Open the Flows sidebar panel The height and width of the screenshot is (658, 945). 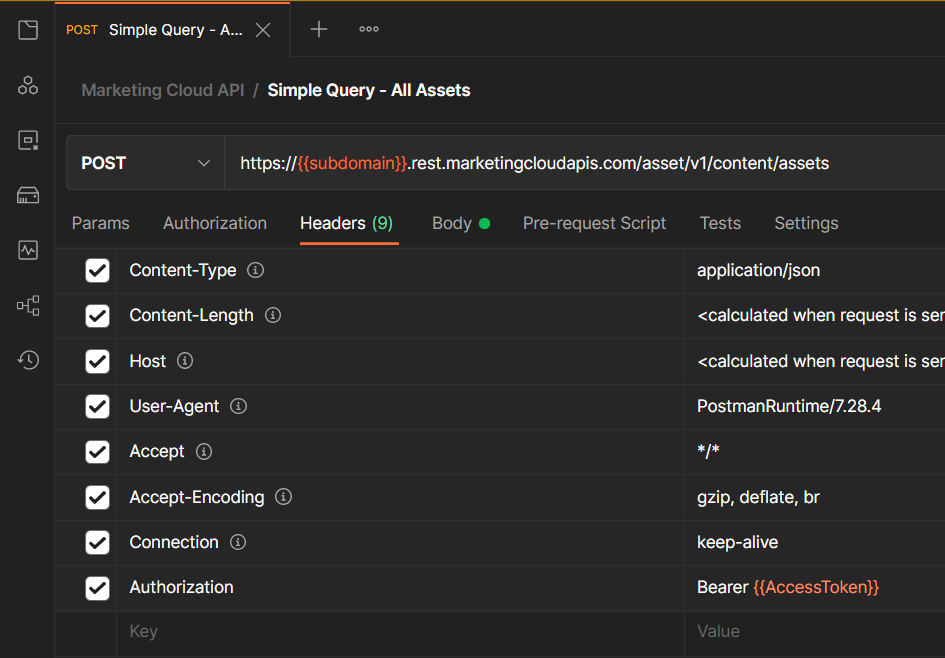[27, 306]
